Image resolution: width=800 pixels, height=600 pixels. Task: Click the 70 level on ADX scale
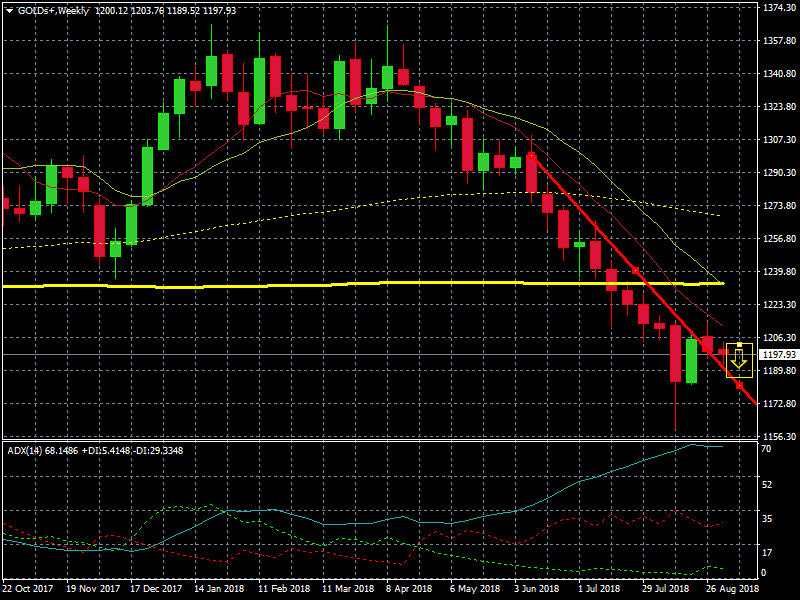765,451
